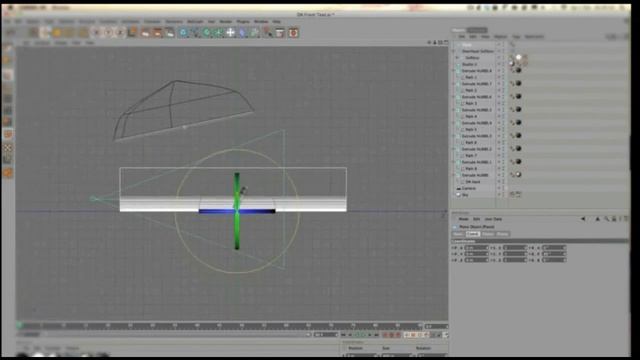This screenshot has height=360, width=640.
Task: Select the Sky object row
Action: [x=465, y=195]
